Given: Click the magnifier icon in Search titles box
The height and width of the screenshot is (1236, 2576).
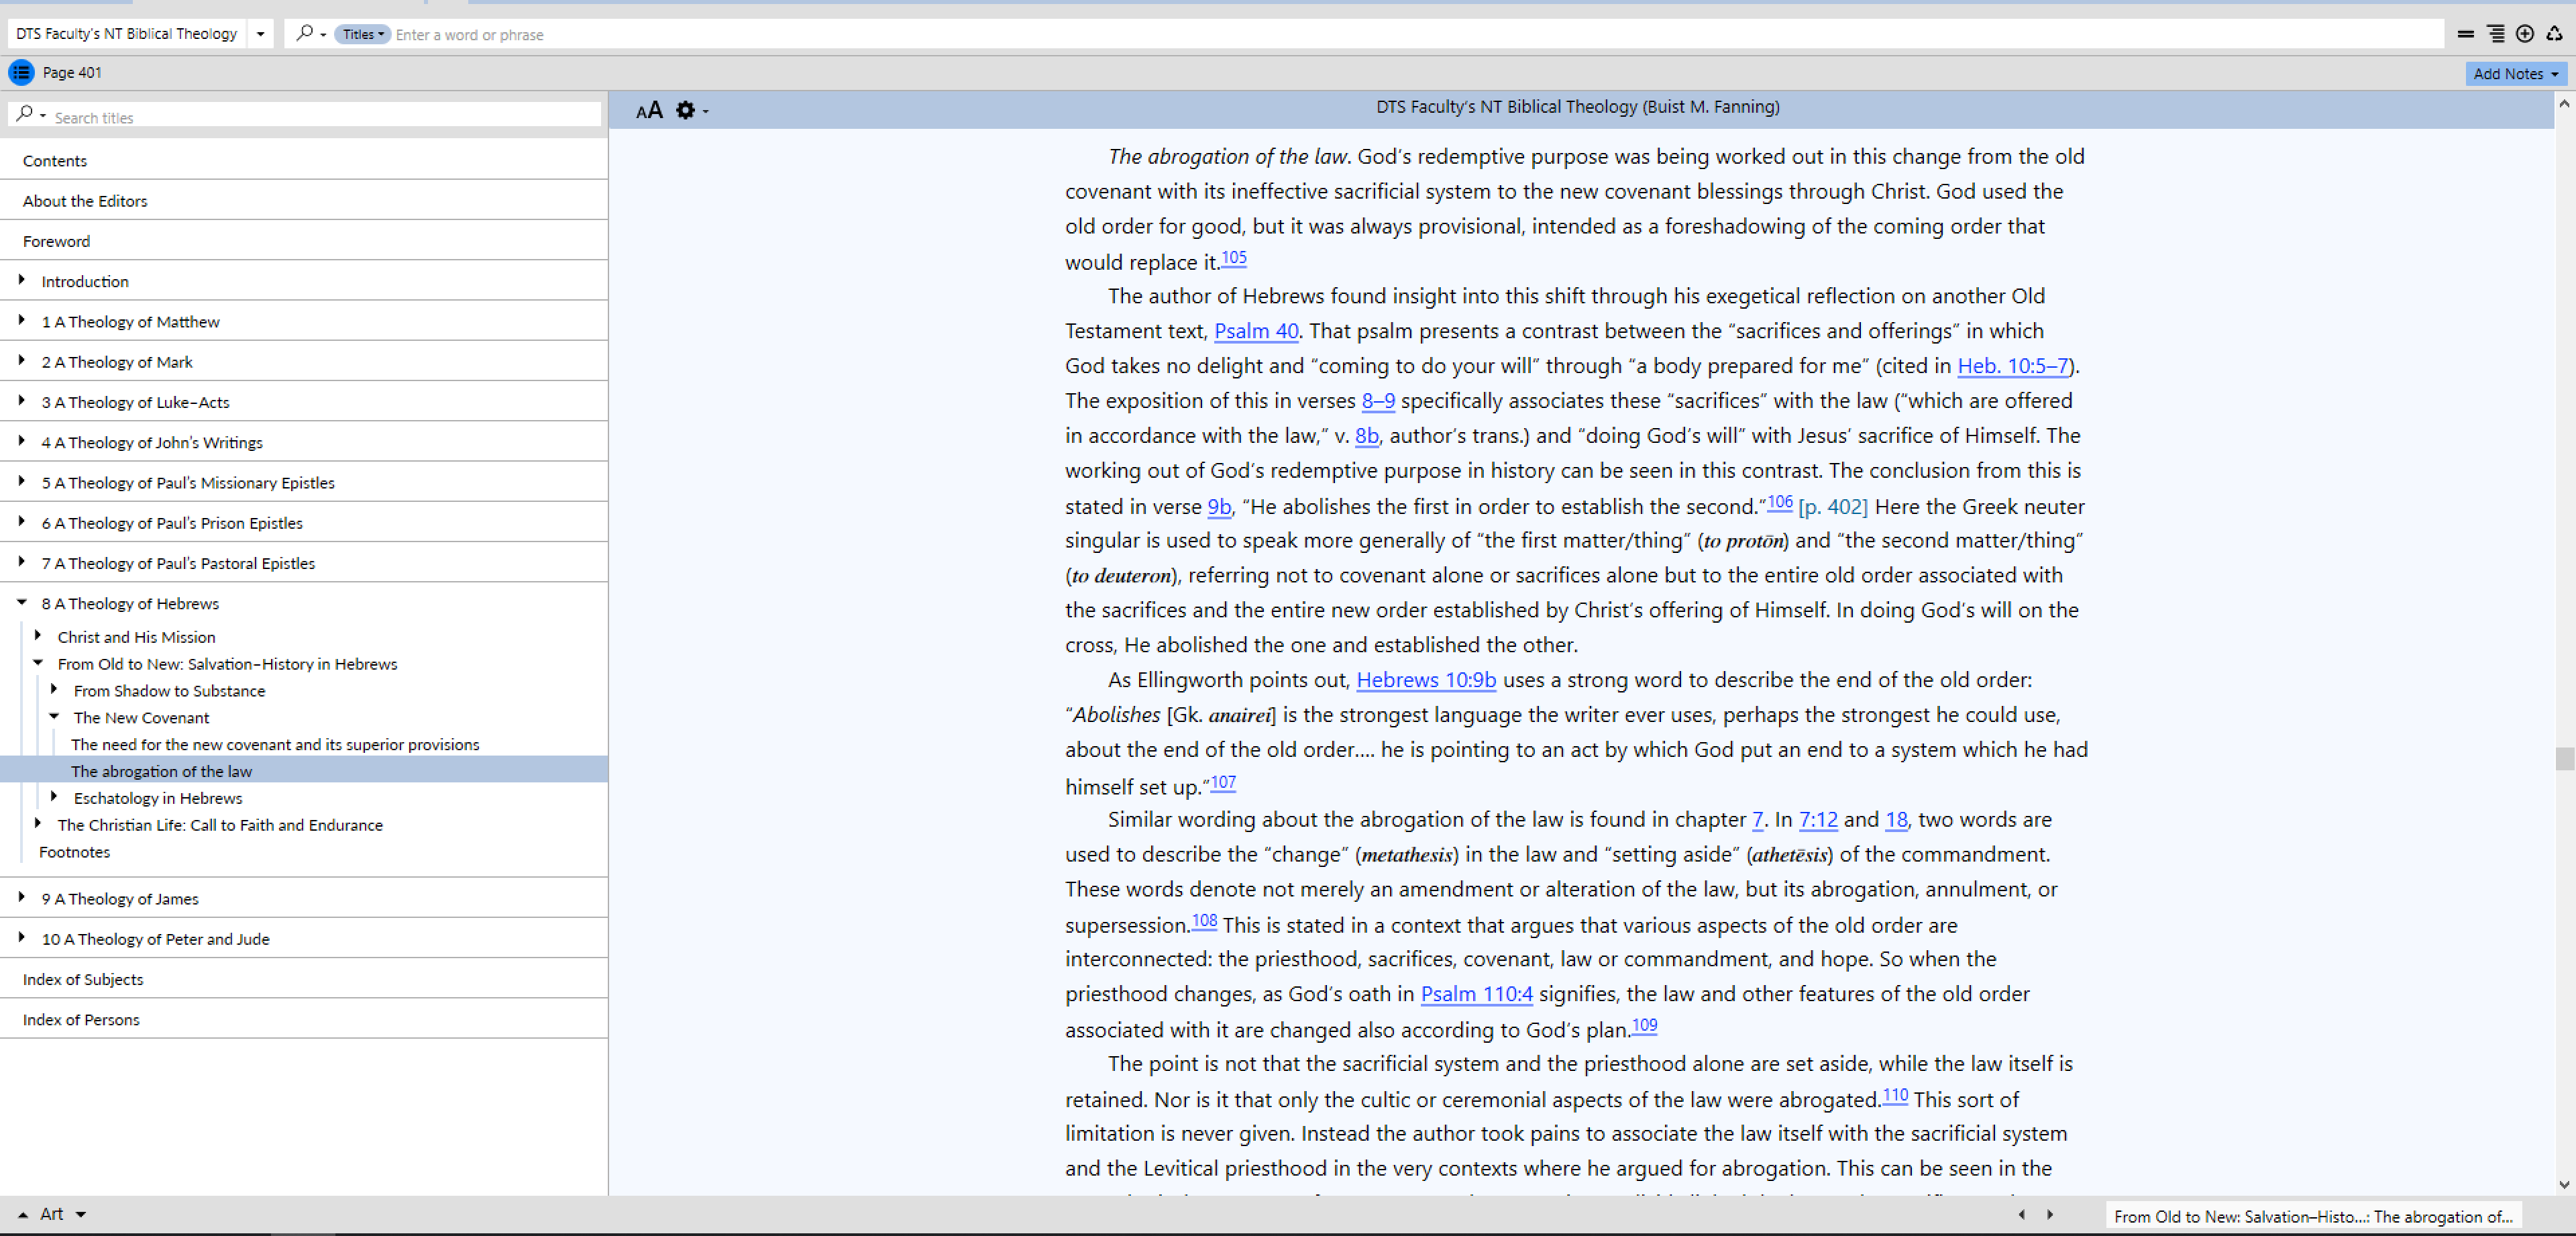Looking at the screenshot, I should pos(25,114).
